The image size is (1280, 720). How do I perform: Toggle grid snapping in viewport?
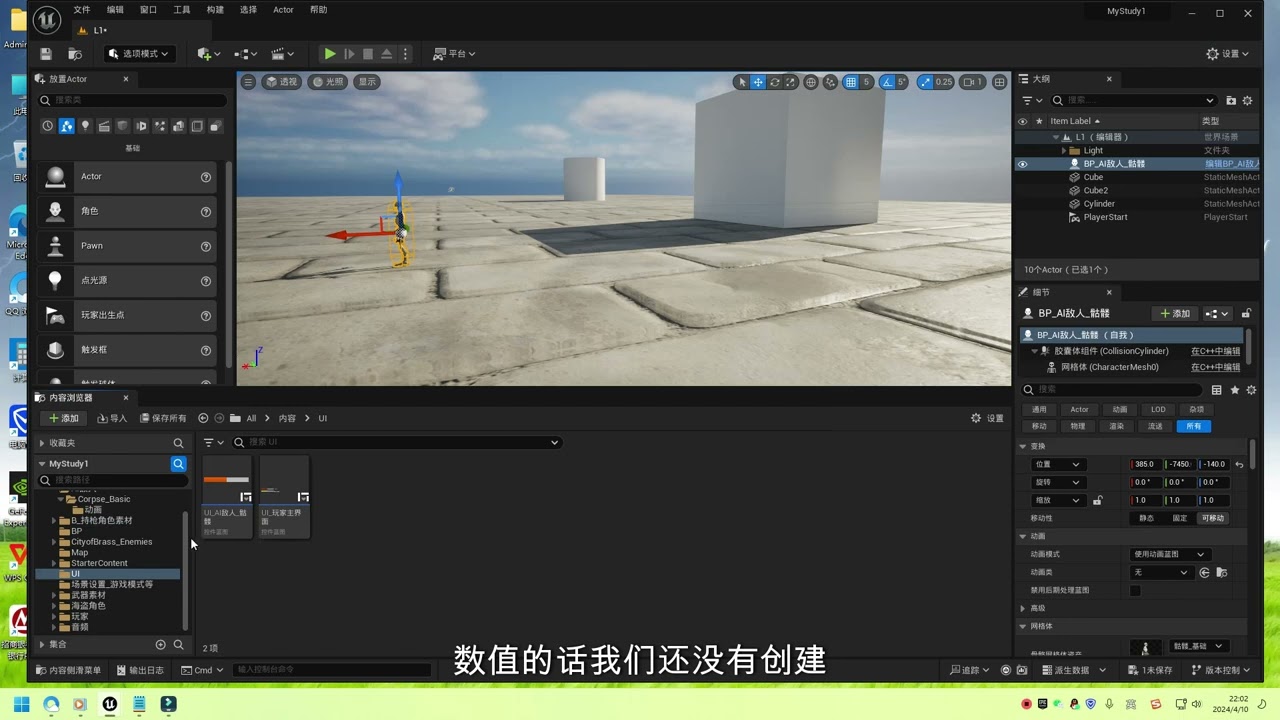[850, 82]
